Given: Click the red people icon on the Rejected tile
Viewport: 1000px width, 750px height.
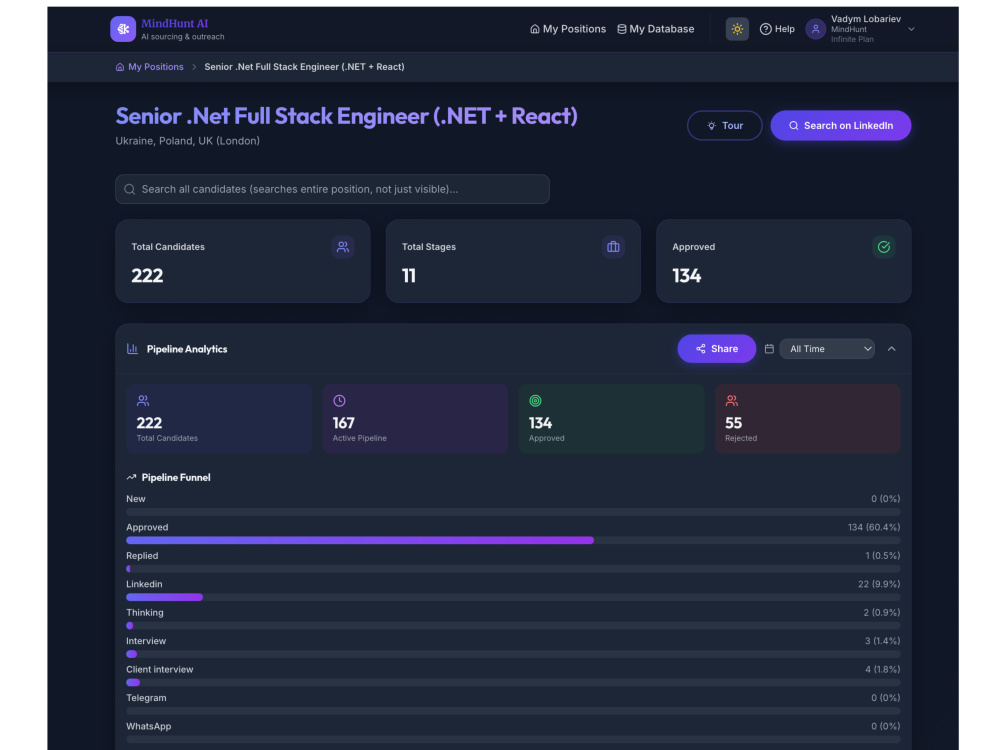Looking at the screenshot, I should coord(732,401).
